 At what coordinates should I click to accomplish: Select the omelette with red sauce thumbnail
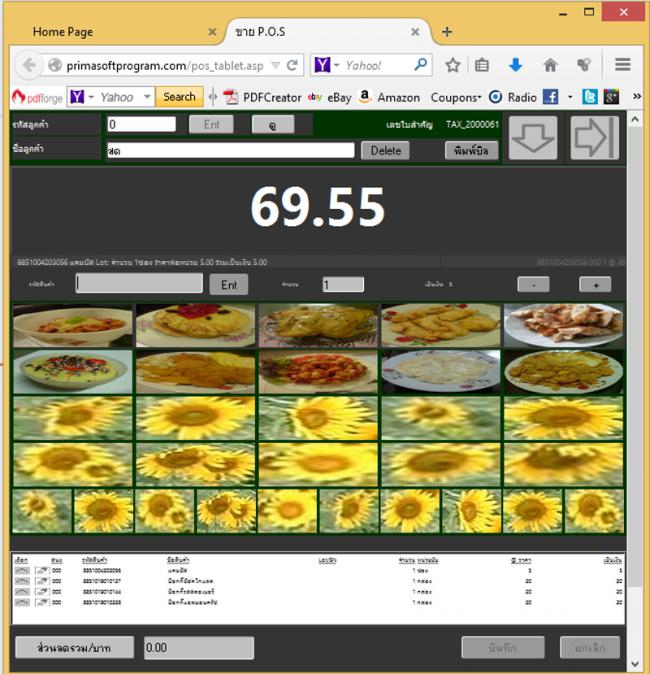[x=196, y=325]
